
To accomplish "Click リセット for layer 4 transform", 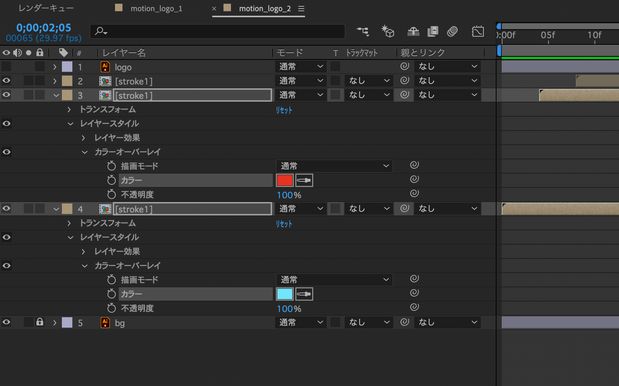I will 284,224.
